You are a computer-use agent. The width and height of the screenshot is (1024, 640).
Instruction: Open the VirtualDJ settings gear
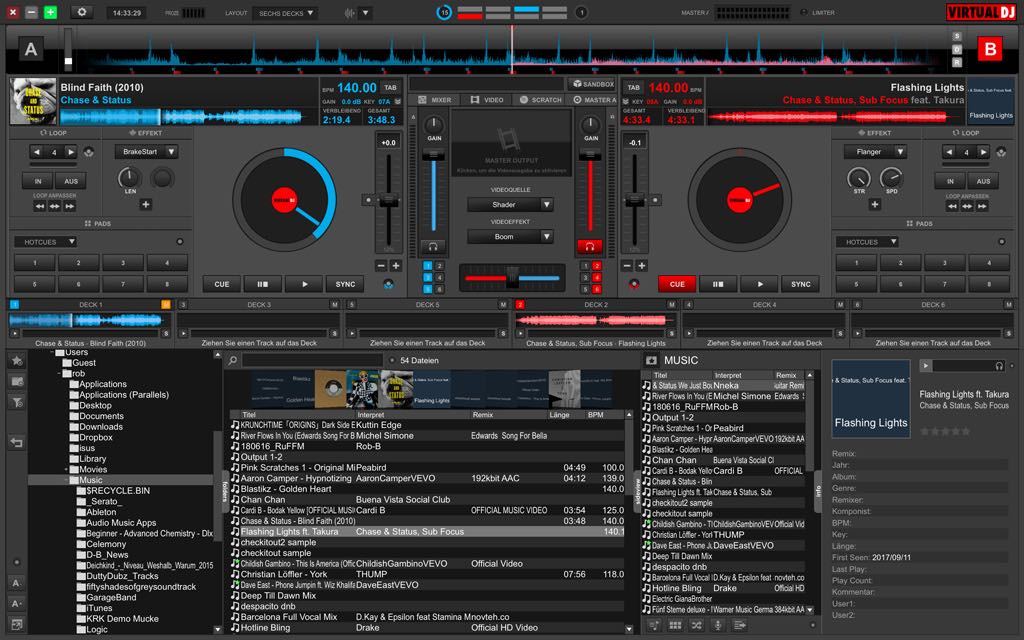(x=82, y=12)
